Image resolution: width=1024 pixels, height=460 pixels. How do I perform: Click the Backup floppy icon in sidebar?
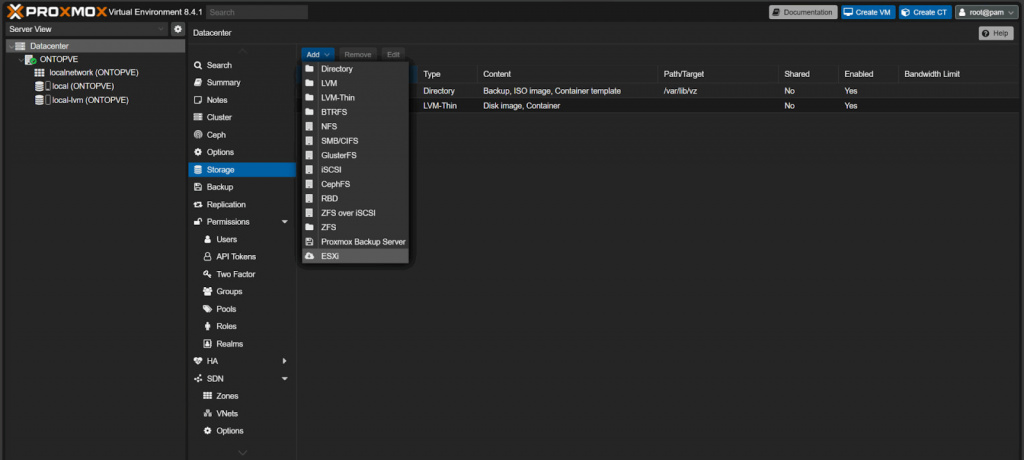(198, 187)
